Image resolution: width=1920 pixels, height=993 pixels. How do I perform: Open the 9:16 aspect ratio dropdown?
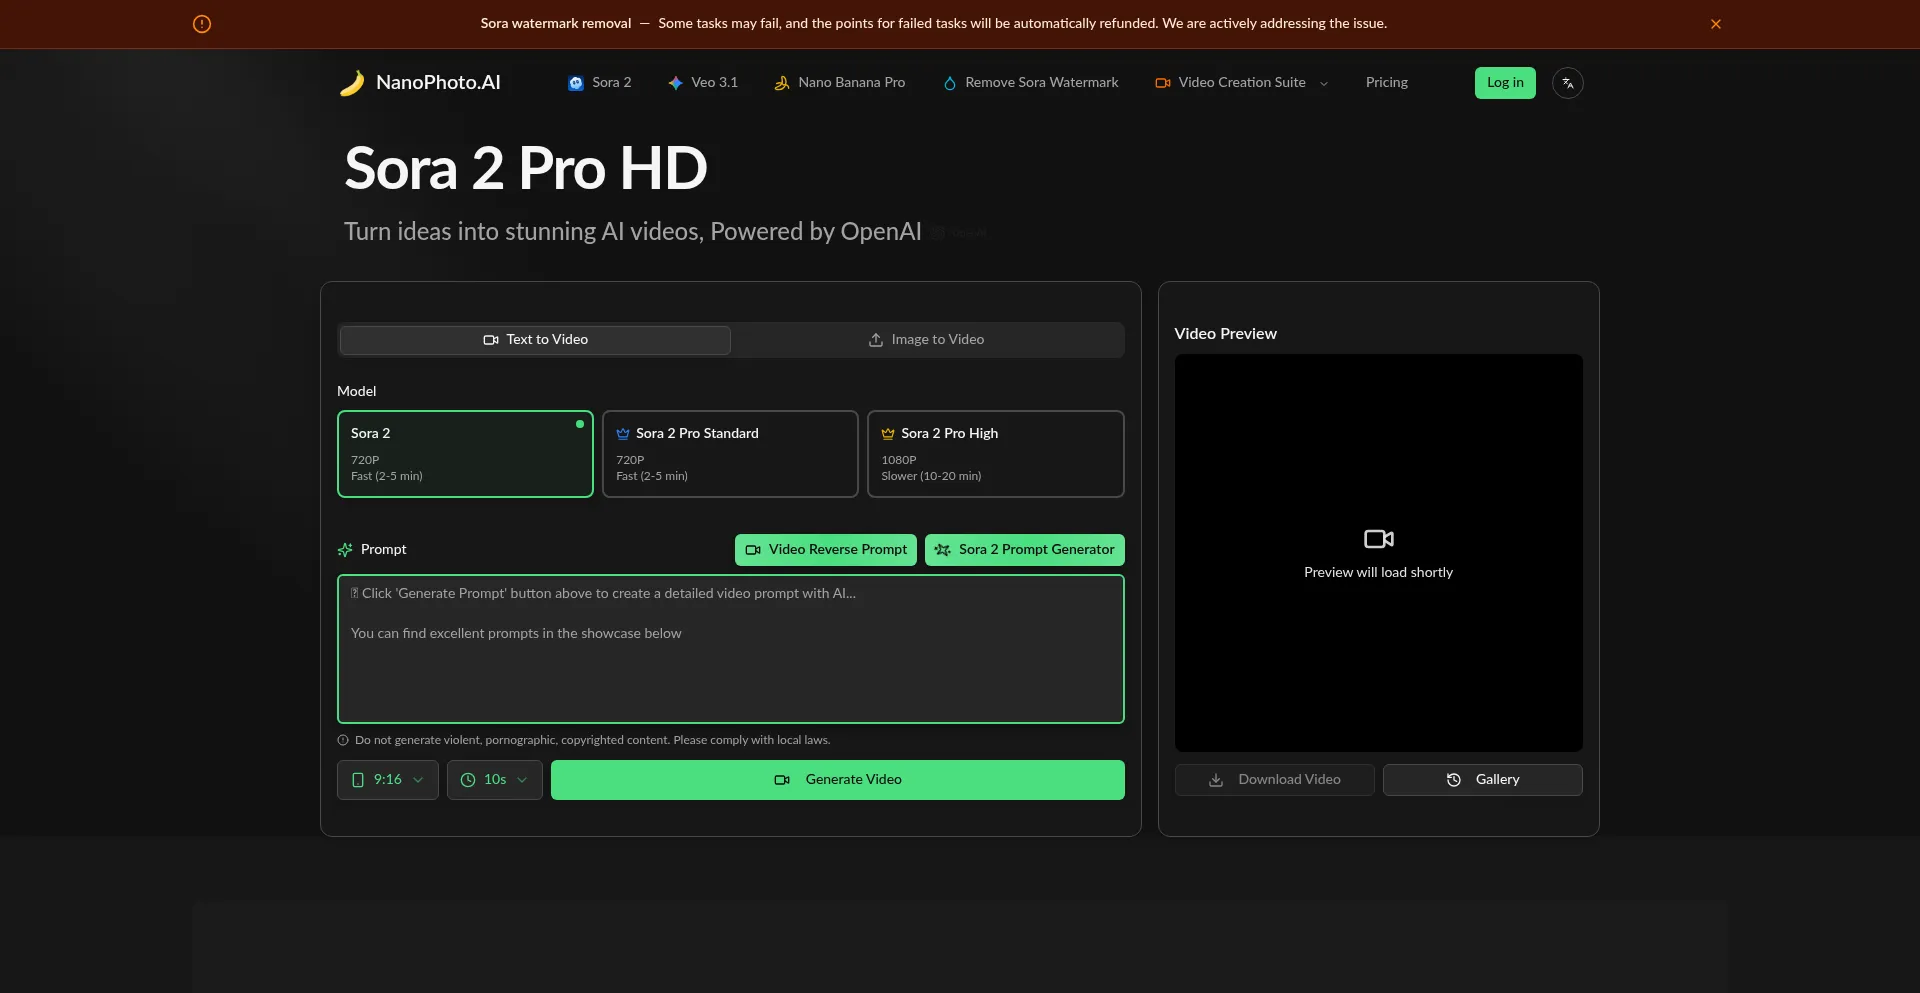[x=388, y=780]
